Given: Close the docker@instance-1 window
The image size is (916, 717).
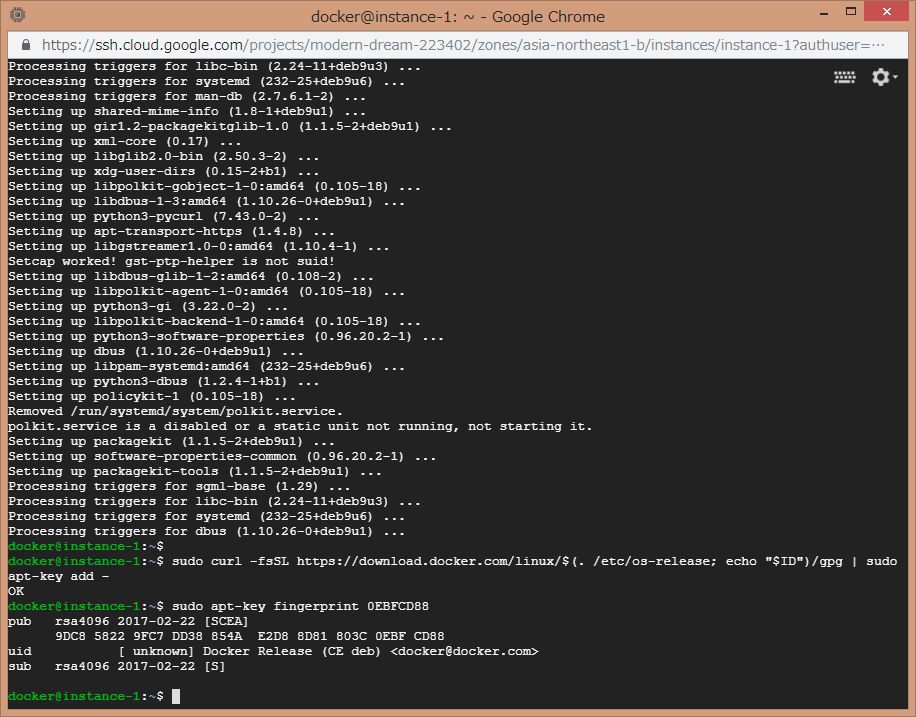Looking at the screenshot, I should (x=887, y=11).
